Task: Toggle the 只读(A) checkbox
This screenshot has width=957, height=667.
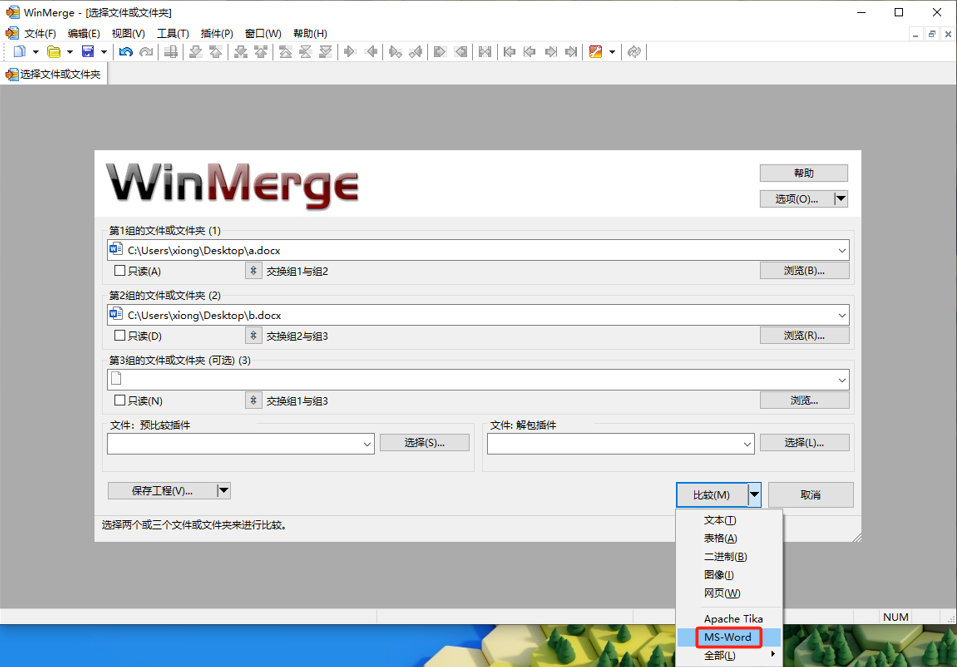Action: (120, 270)
